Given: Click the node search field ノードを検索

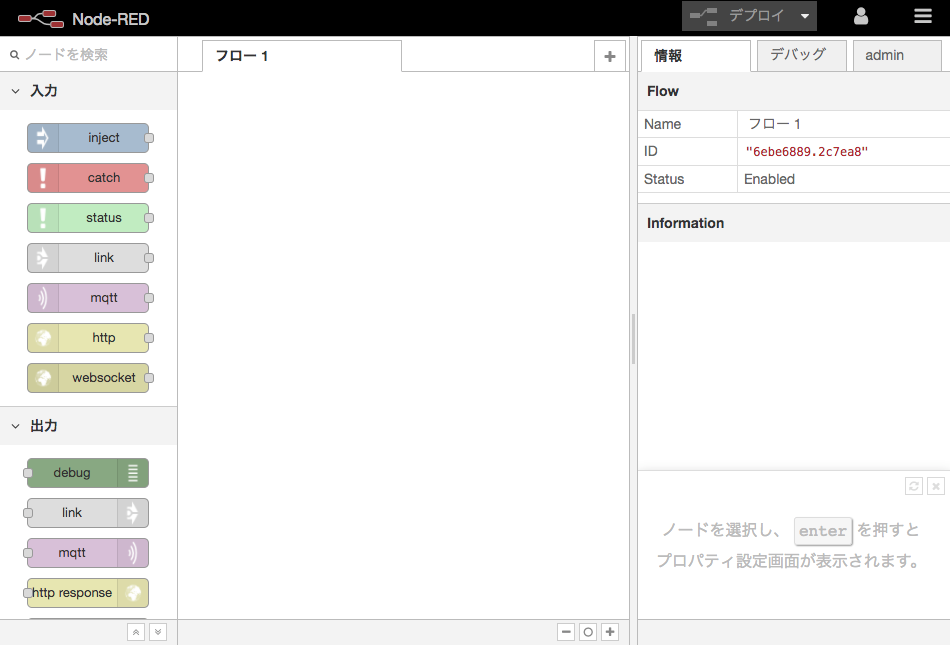Looking at the screenshot, I should 88,55.
